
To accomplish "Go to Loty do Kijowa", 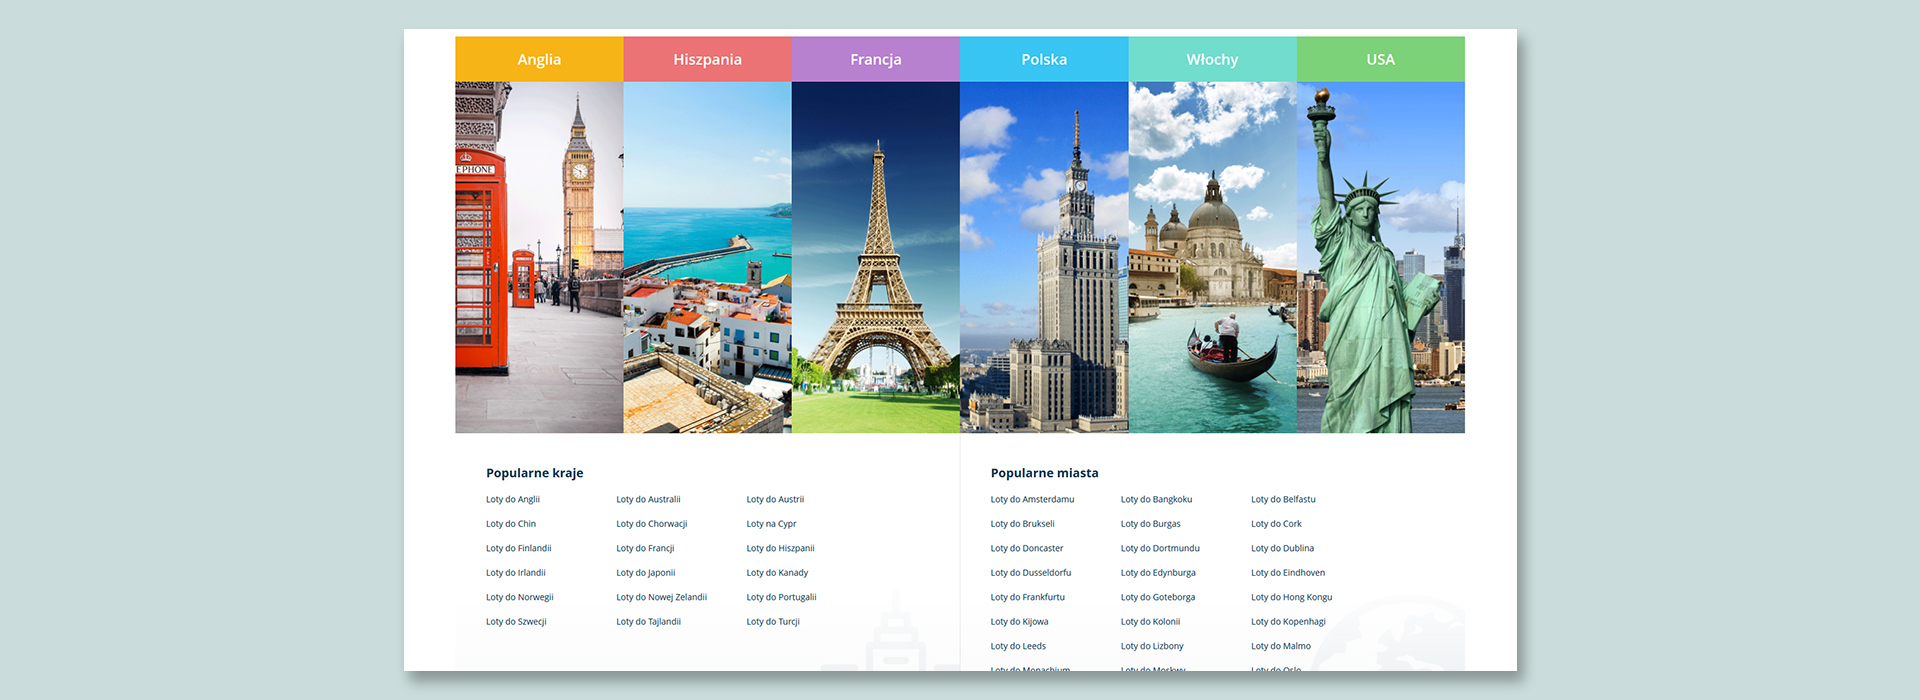I will (1020, 622).
